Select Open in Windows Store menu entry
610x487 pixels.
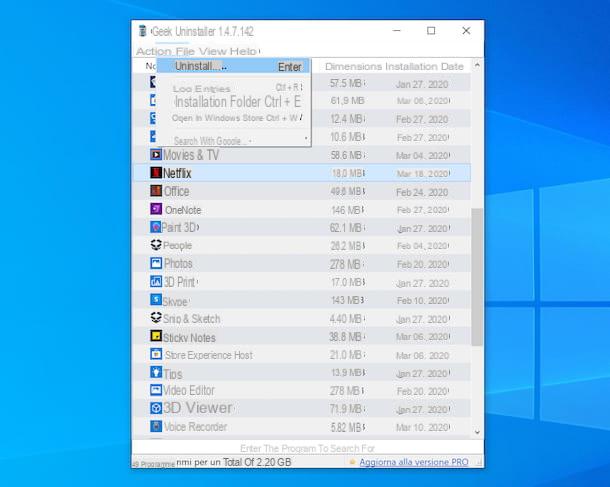point(233,118)
